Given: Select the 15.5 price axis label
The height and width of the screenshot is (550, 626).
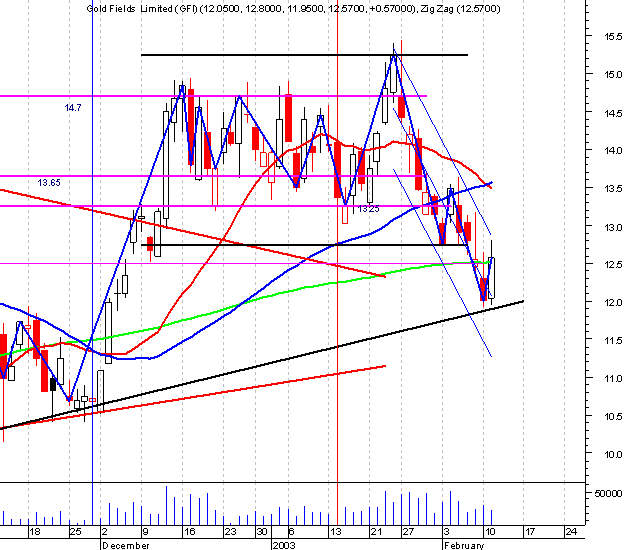Looking at the screenshot, I should coord(613,37).
